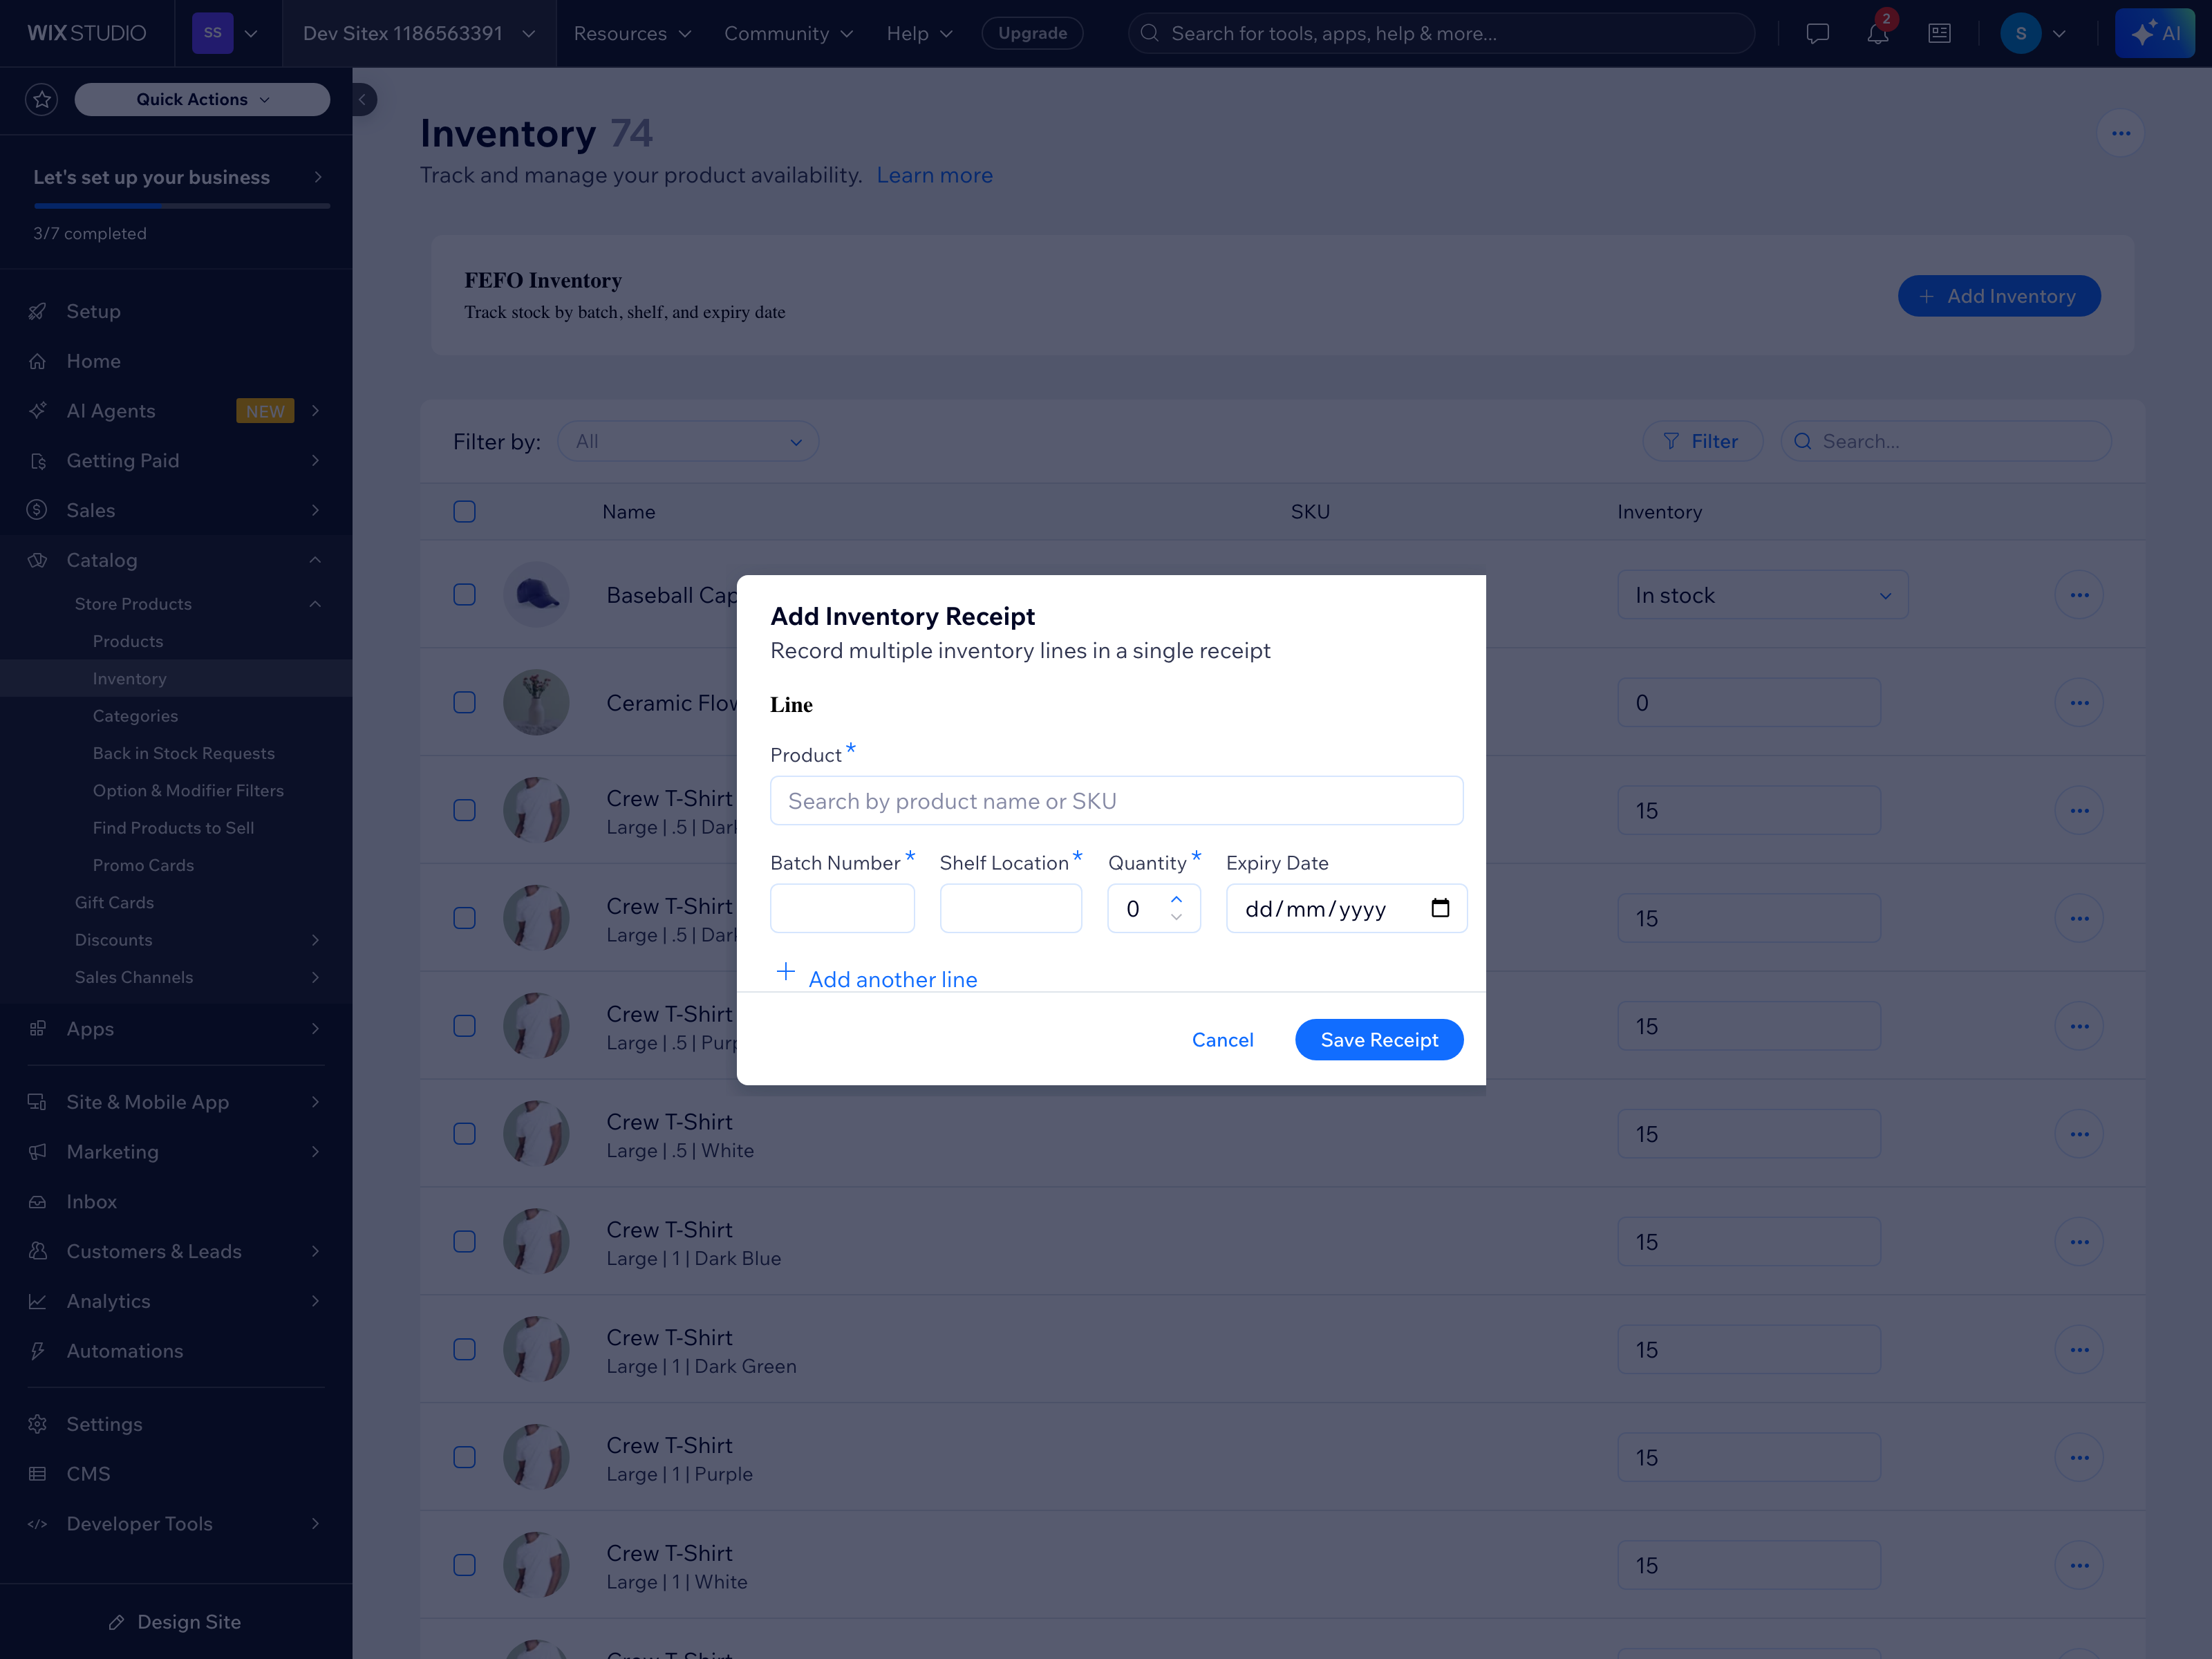This screenshot has width=2212, height=1659.
Task: Open the notifications bell icon
Action: click(x=1877, y=33)
